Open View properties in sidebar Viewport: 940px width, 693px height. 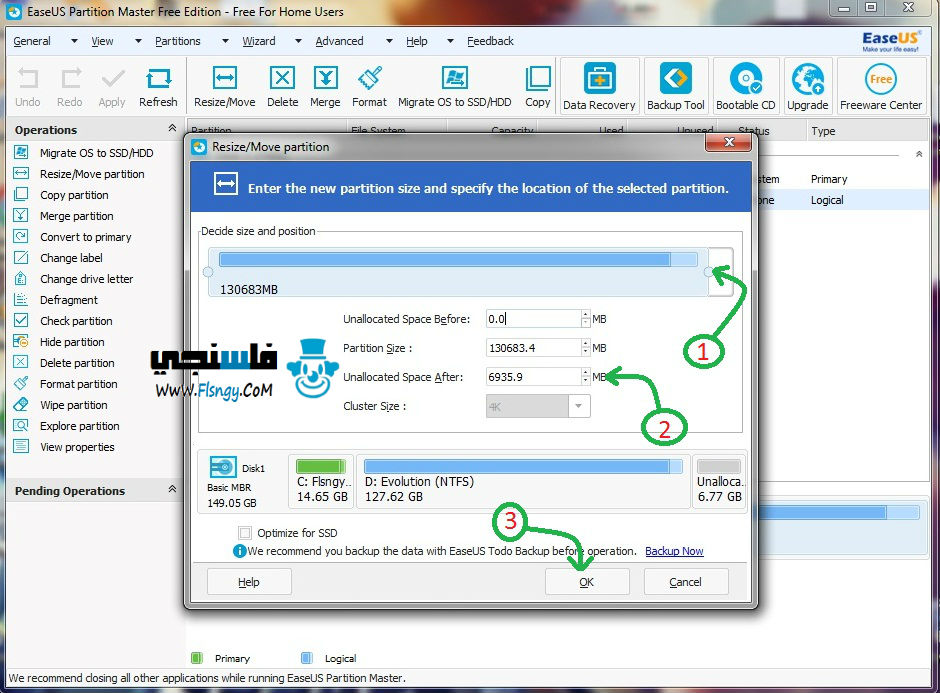(x=77, y=447)
